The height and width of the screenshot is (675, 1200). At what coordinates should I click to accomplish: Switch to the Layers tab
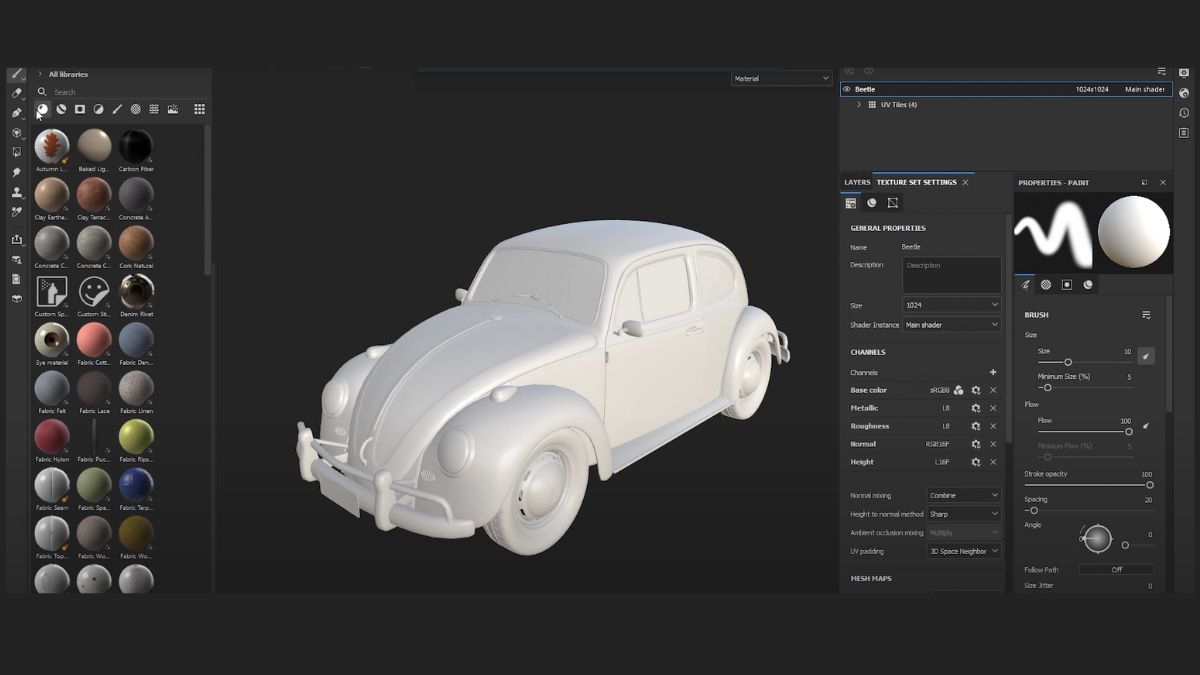coord(857,182)
